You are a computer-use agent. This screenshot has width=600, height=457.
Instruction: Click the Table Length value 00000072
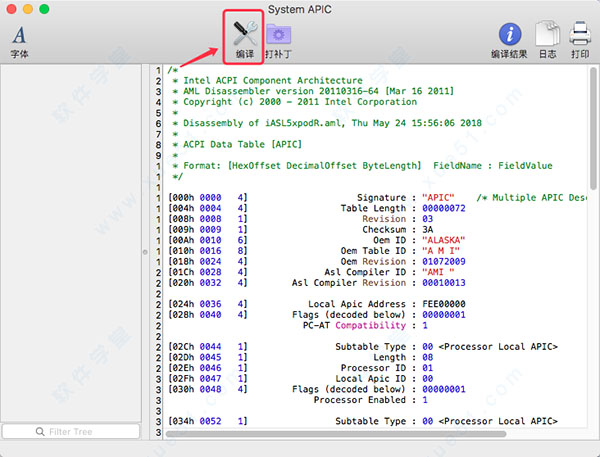(444, 208)
